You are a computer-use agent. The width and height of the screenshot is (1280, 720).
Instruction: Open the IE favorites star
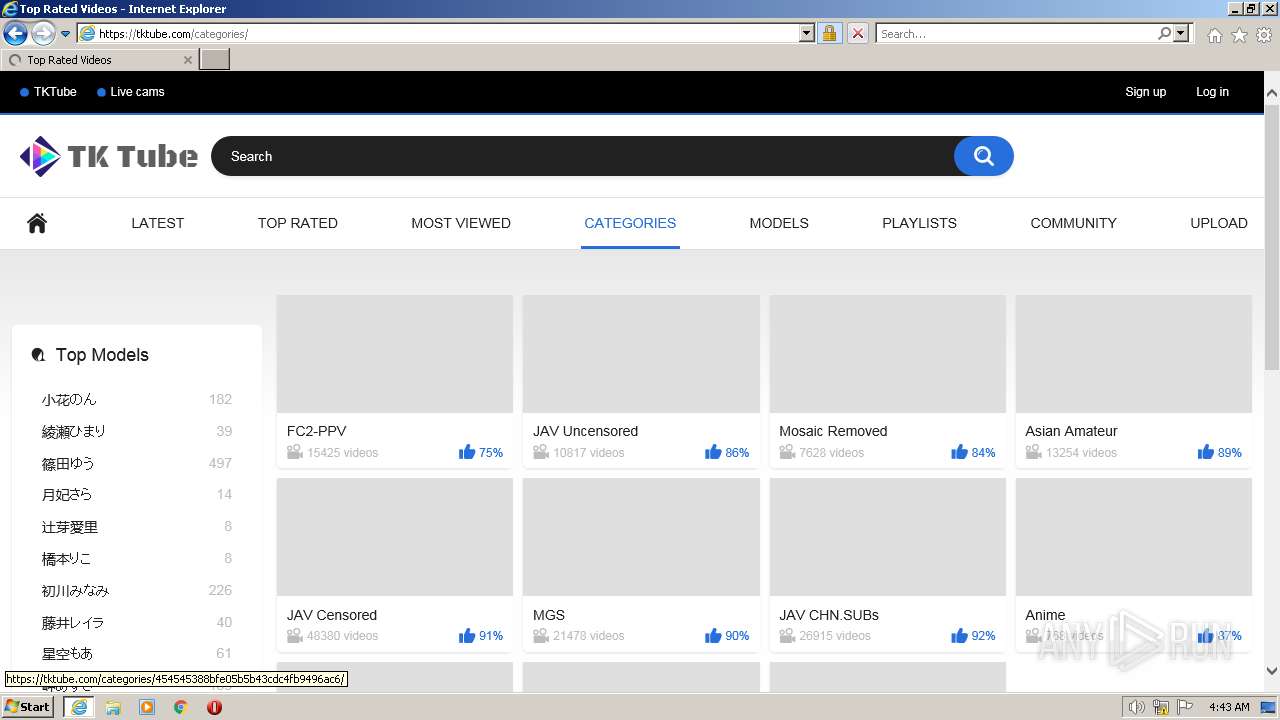click(x=1239, y=35)
